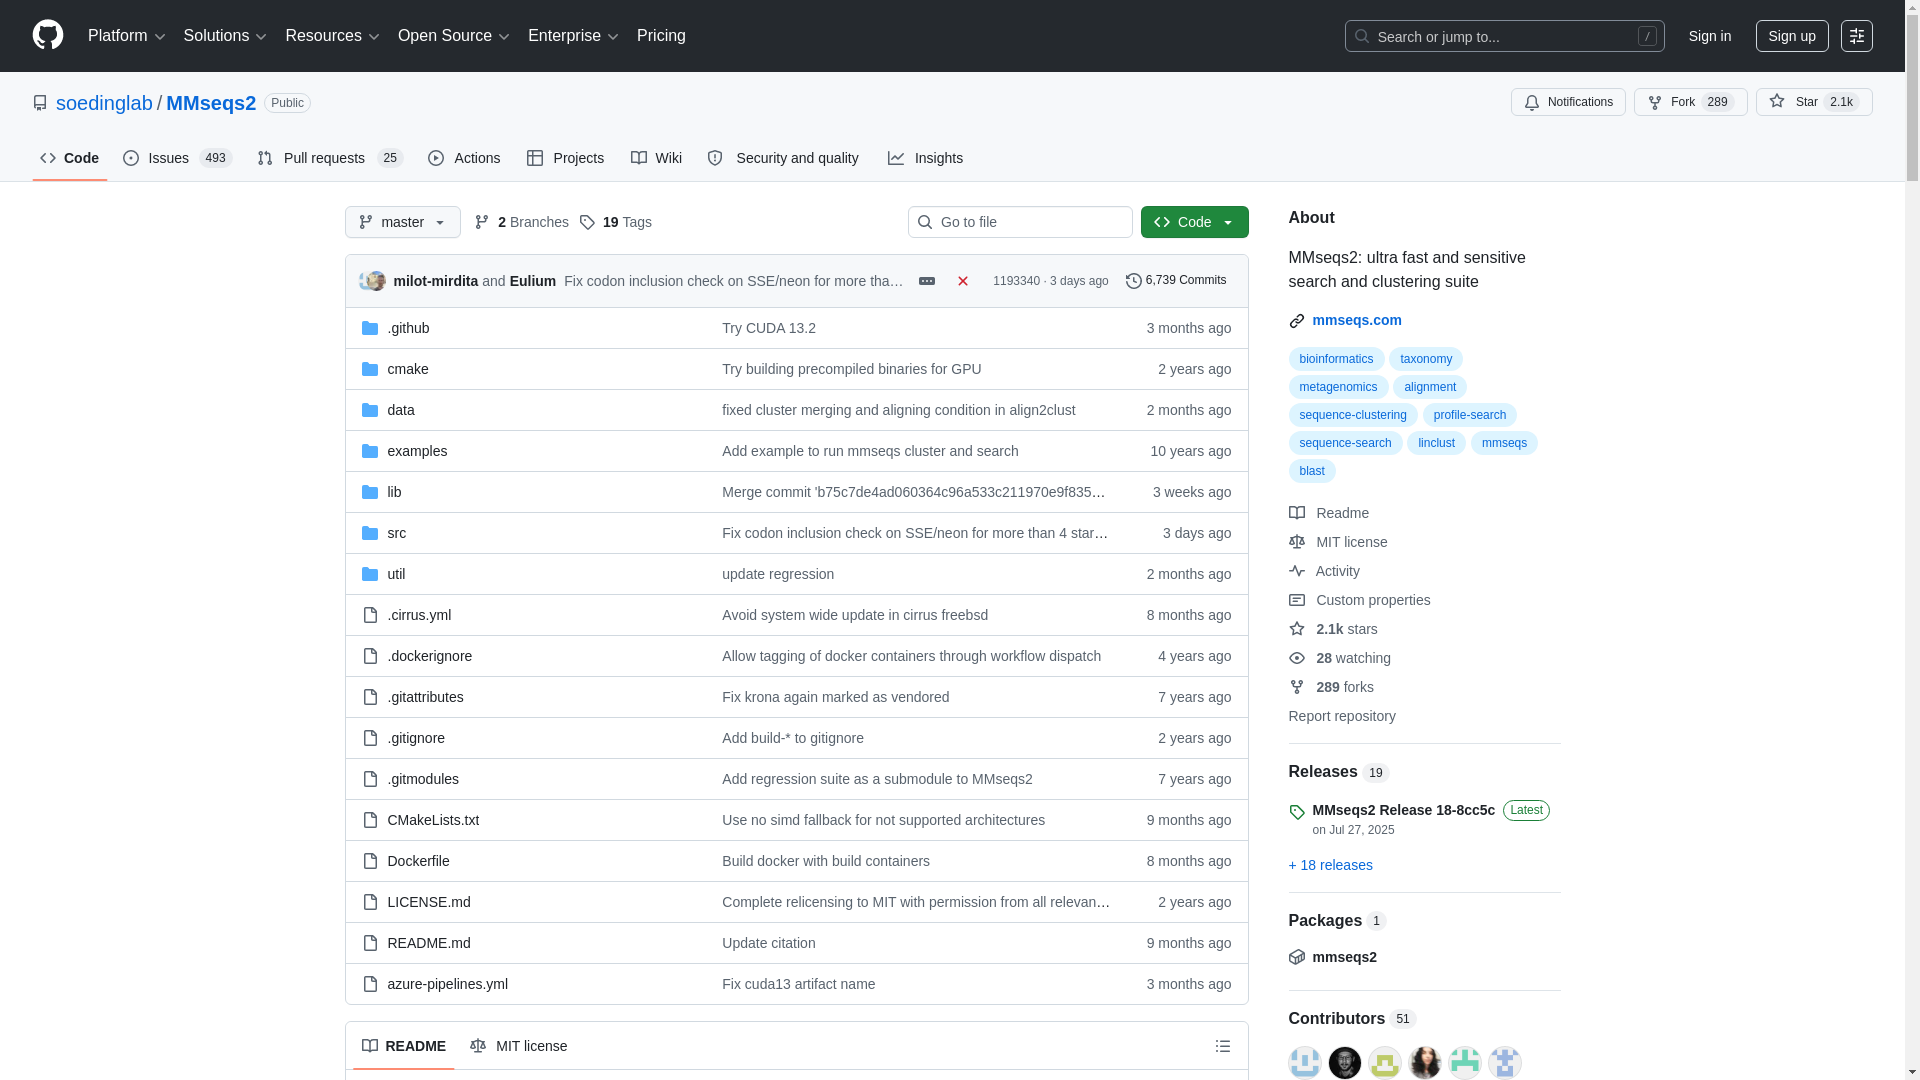Screen dimensions: 1920x1080
Task: View the 28 watching link
Action: point(1340,658)
